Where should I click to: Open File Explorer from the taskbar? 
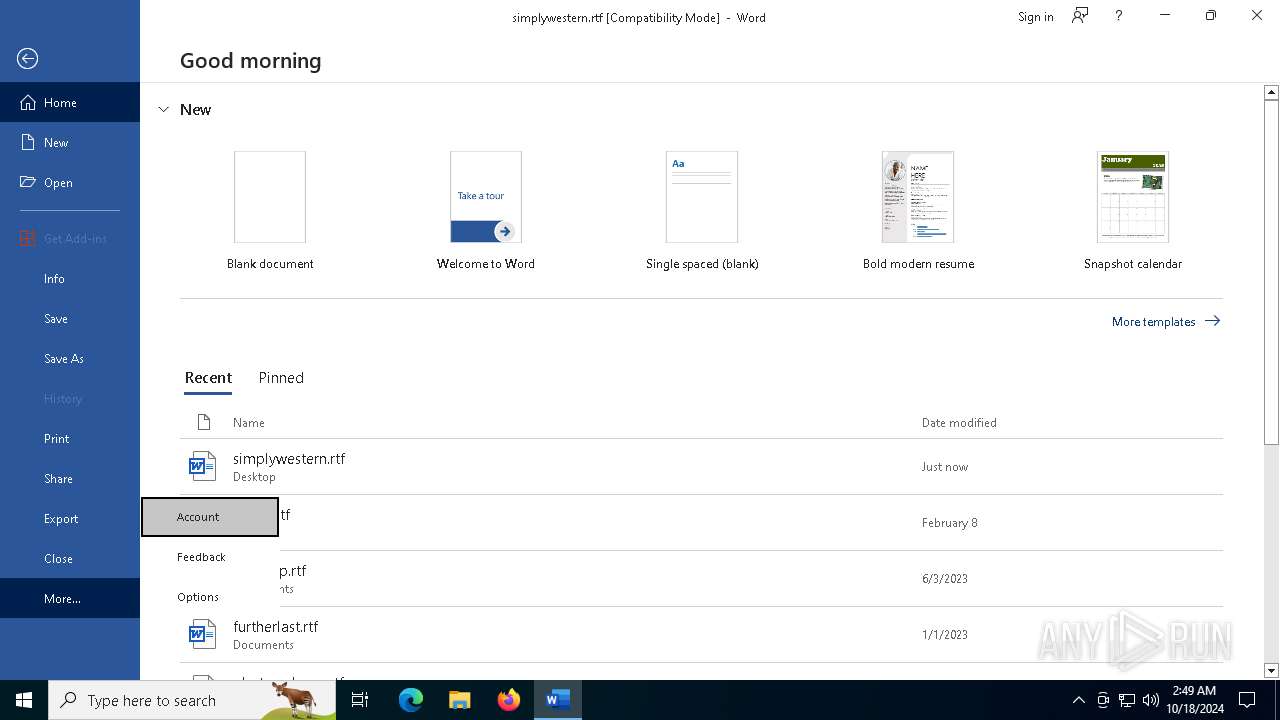point(459,700)
